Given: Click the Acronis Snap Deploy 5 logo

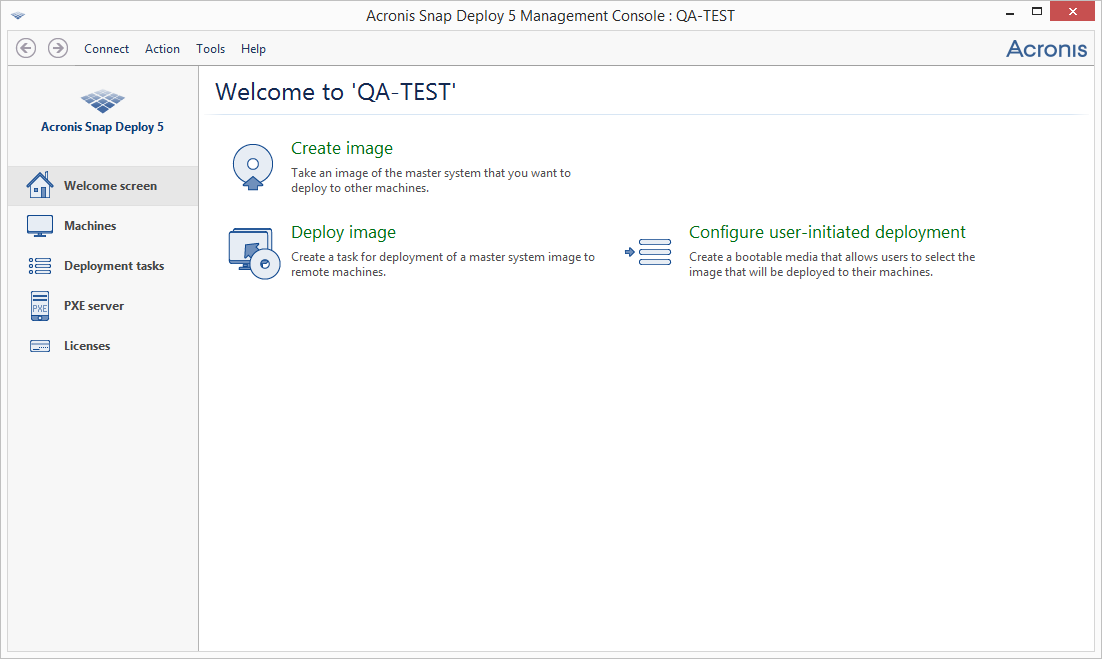Looking at the screenshot, I should tap(103, 101).
